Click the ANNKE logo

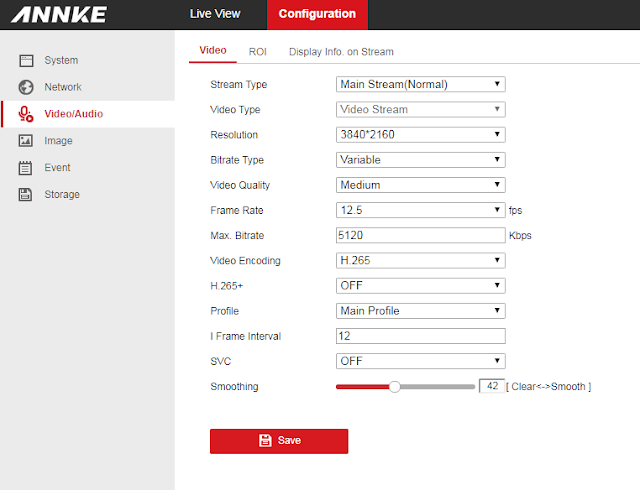[59, 14]
